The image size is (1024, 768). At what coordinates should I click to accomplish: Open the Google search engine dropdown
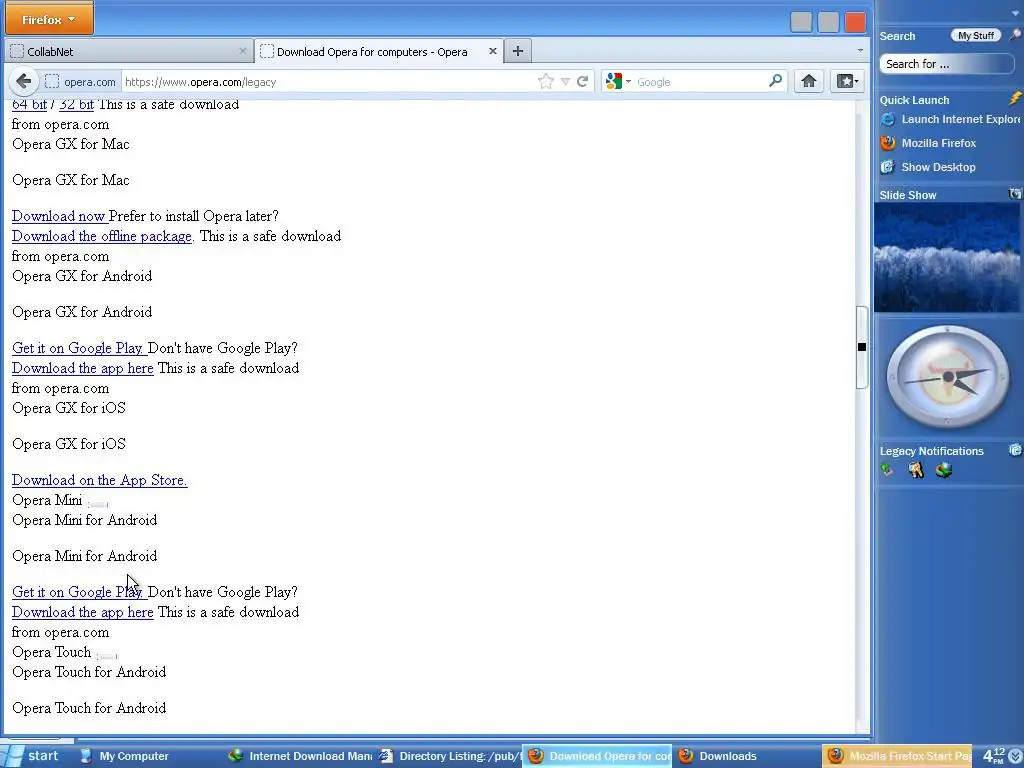click(618, 82)
